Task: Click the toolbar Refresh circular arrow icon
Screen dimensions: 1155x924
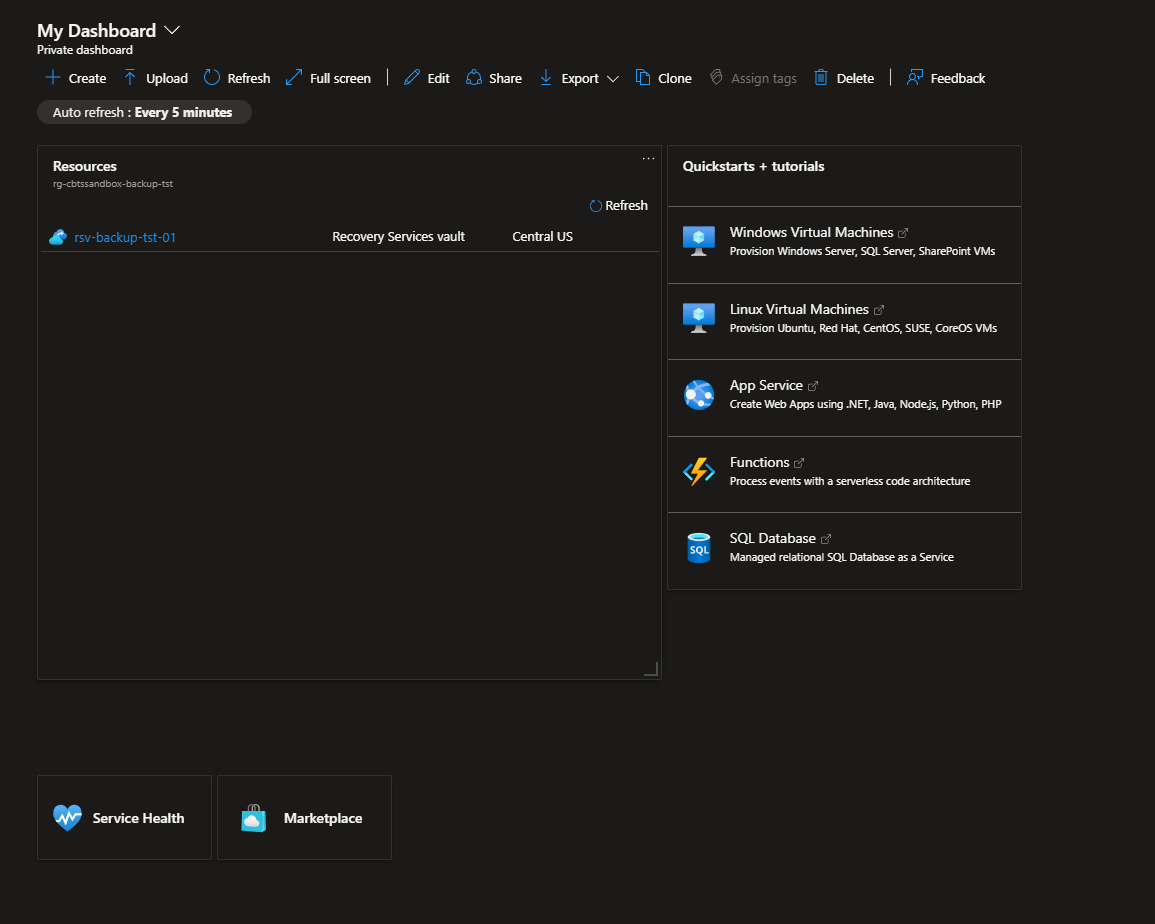Action: pyautogui.click(x=211, y=77)
